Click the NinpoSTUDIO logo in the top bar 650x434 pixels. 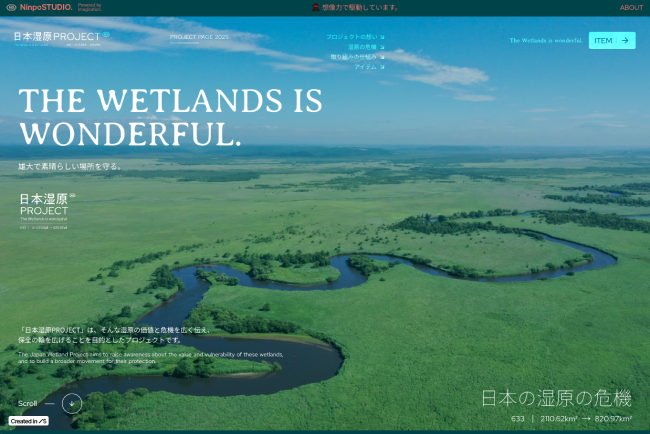coord(44,7)
